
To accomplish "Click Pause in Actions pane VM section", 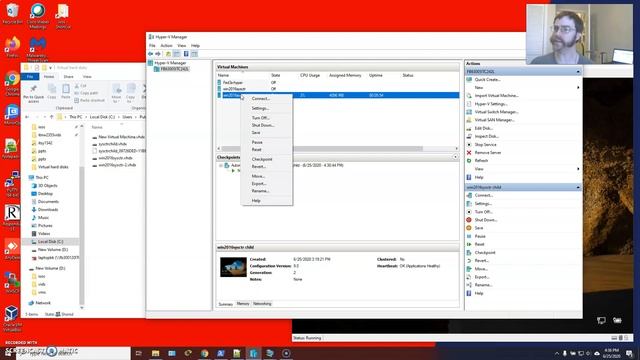I will pyautogui.click(x=480, y=236).
